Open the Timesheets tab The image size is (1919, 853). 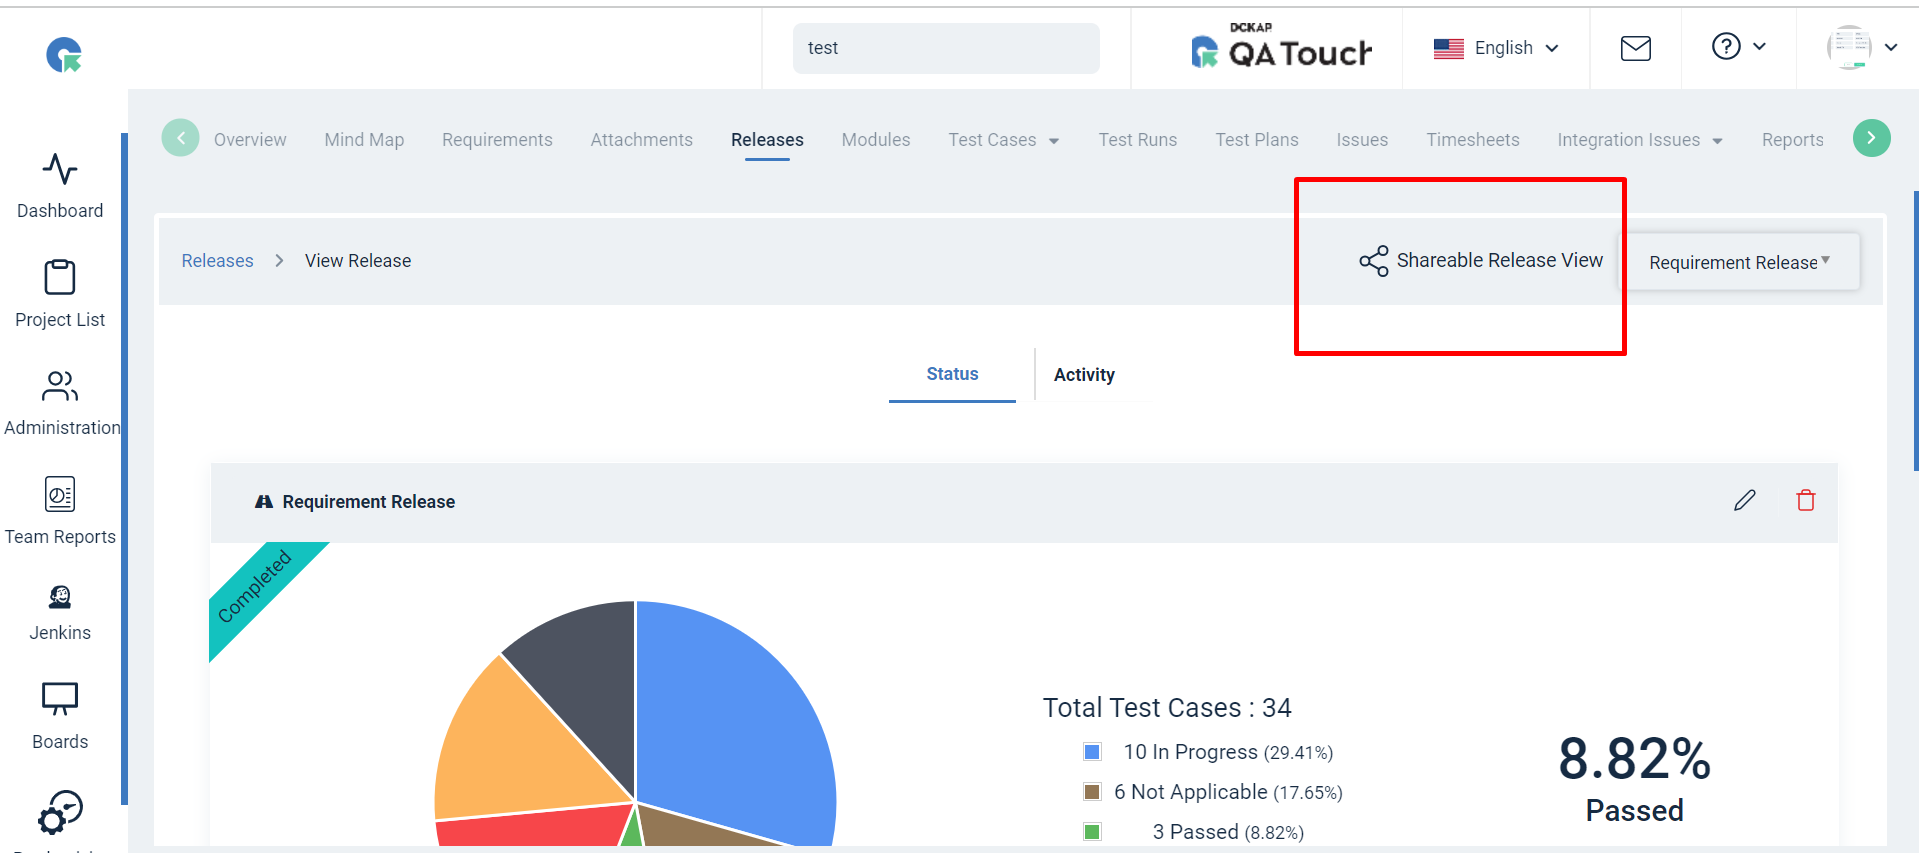pos(1473,140)
